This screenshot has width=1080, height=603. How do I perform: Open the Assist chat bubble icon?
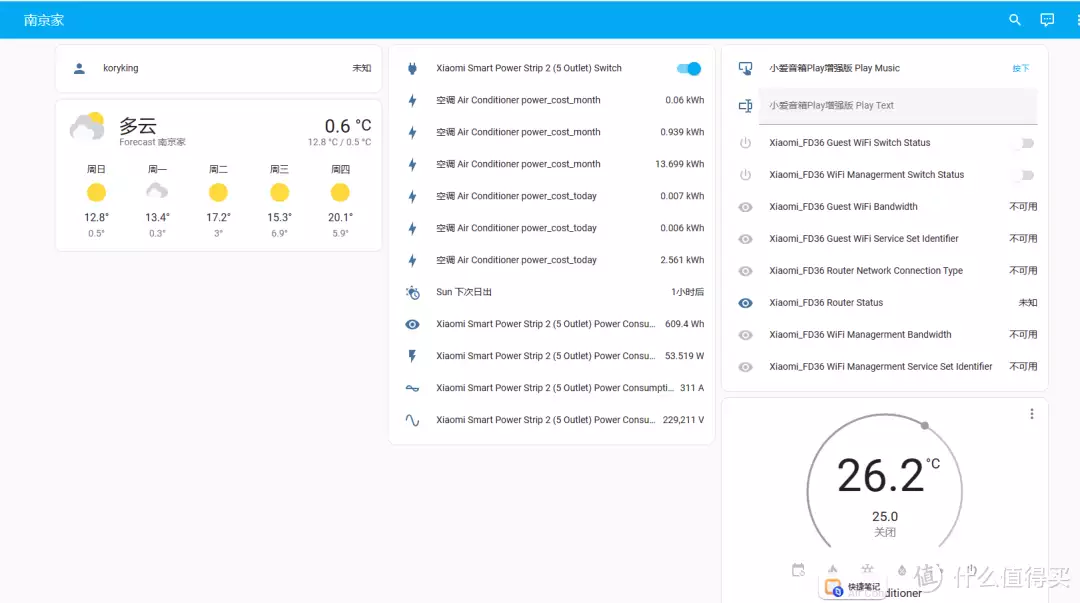point(1047,20)
